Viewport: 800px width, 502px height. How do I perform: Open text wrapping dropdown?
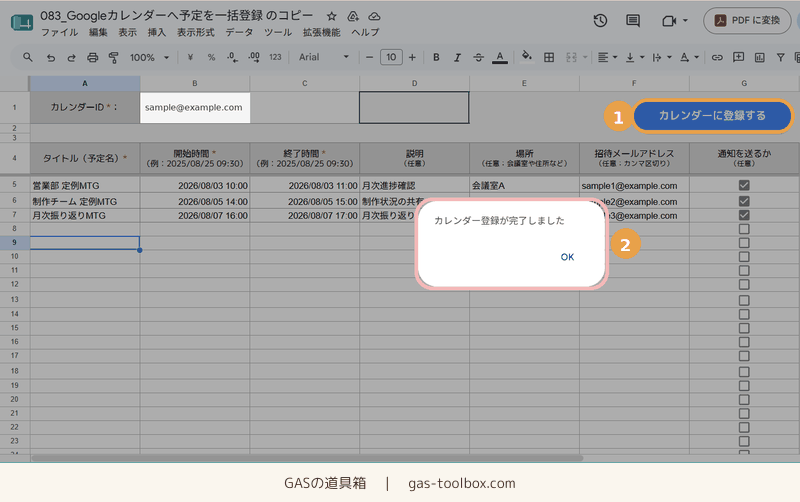coord(662,57)
